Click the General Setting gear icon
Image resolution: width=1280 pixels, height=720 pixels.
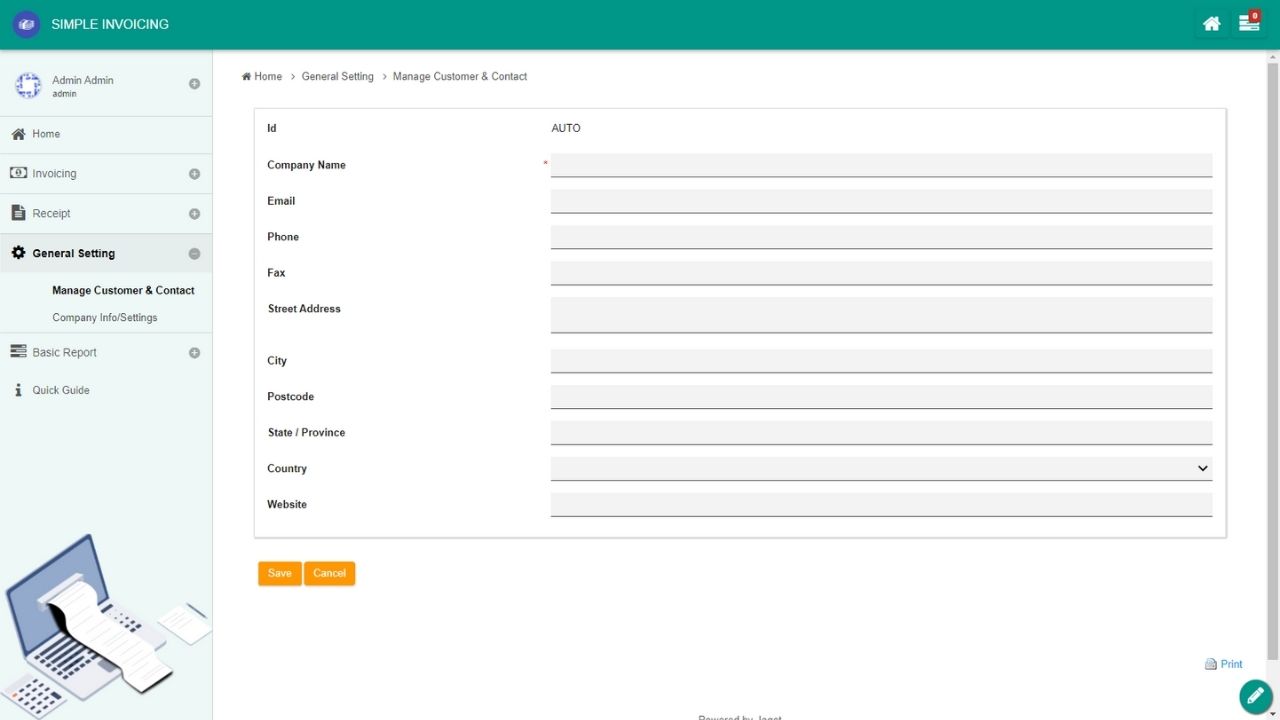[18, 253]
